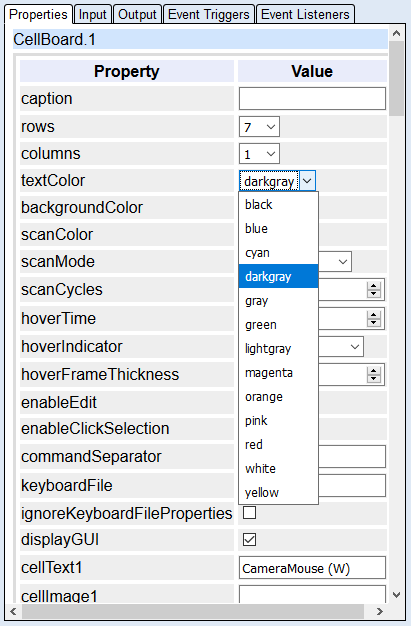Click the enableEdit property label
411x626 pixels.
59,402
